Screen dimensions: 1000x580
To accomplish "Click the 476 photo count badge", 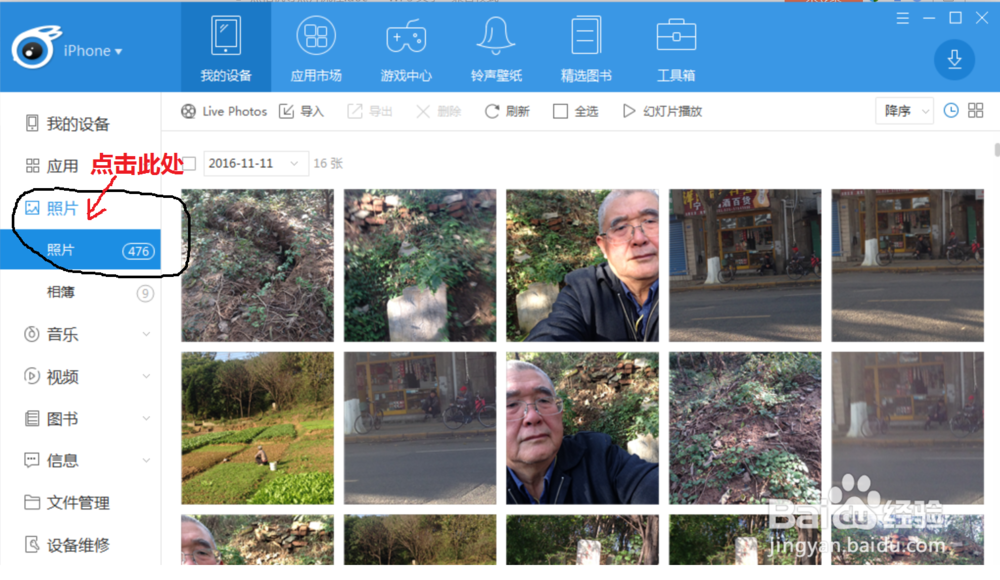I will (x=138, y=251).
